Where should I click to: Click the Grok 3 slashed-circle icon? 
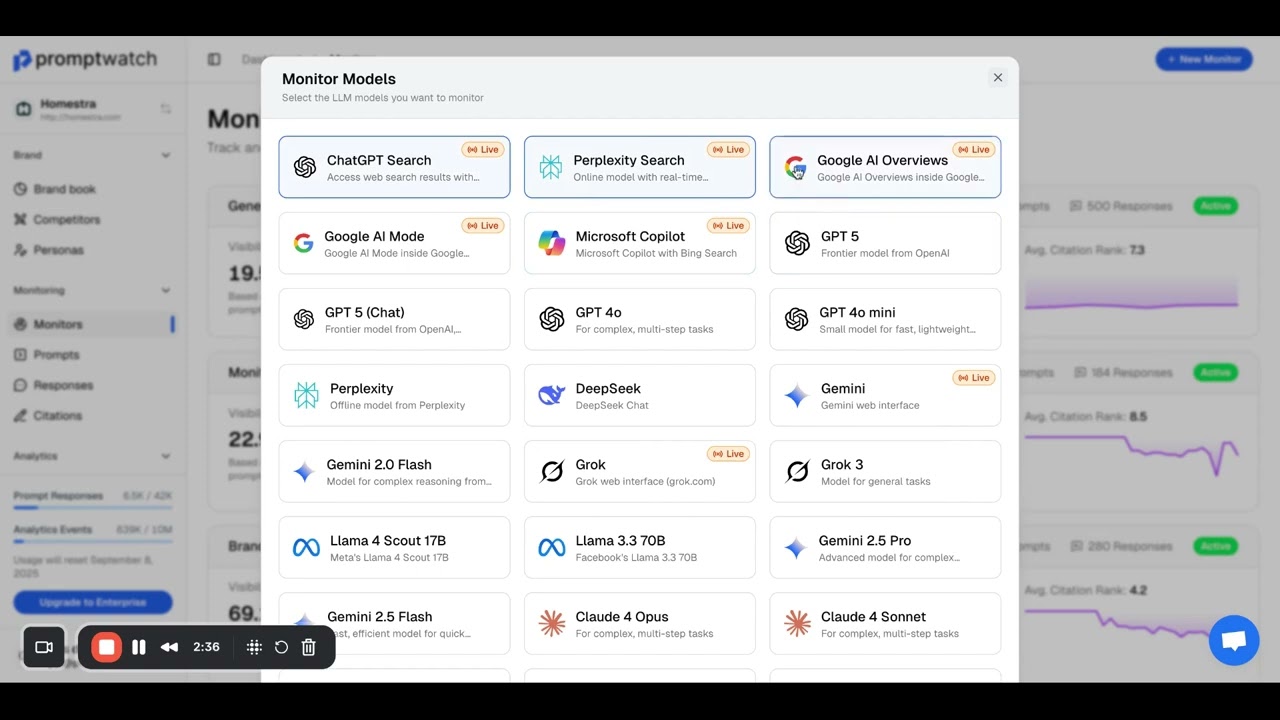pyautogui.click(x=797, y=471)
